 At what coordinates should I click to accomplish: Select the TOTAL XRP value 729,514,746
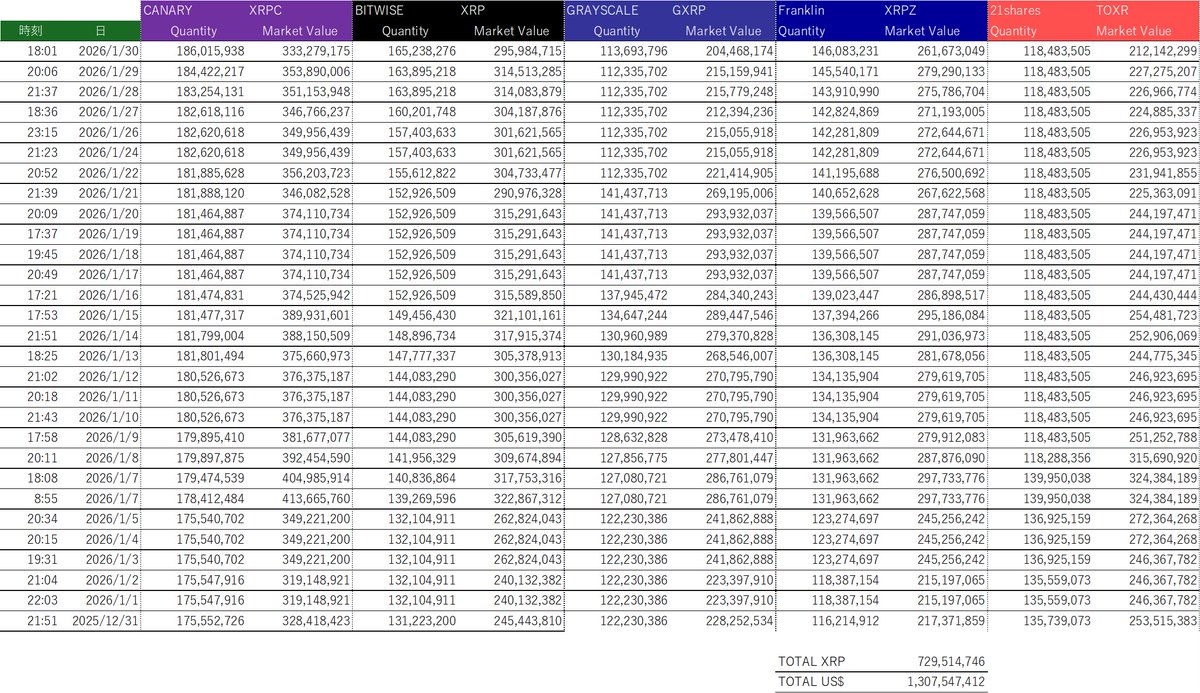950,661
